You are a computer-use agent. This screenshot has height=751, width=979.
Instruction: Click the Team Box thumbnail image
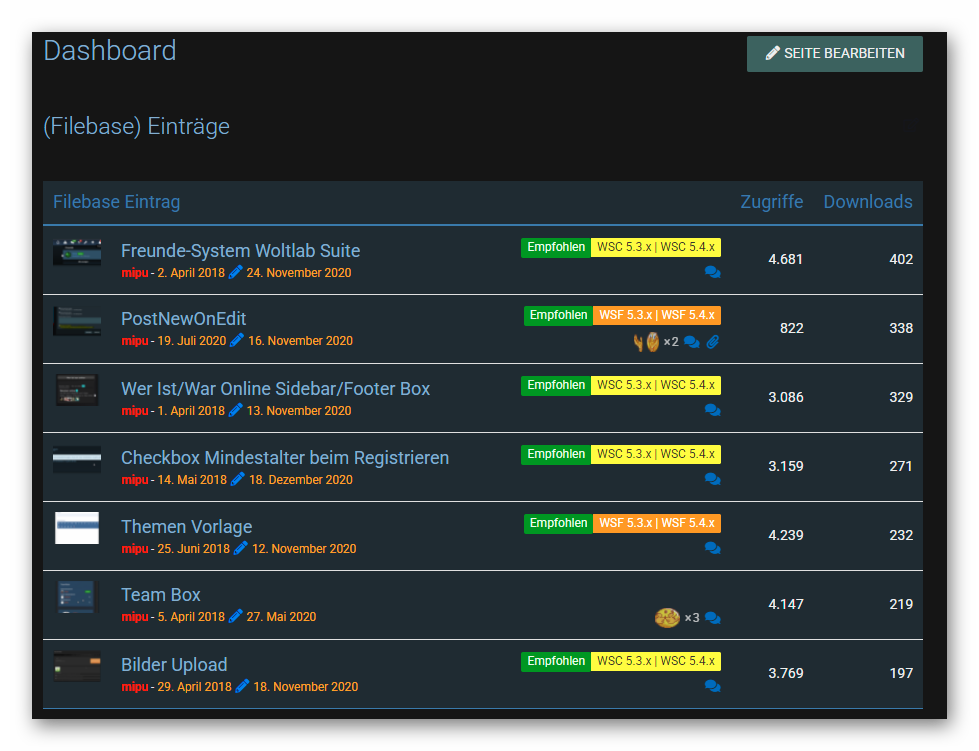click(x=77, y=598)
